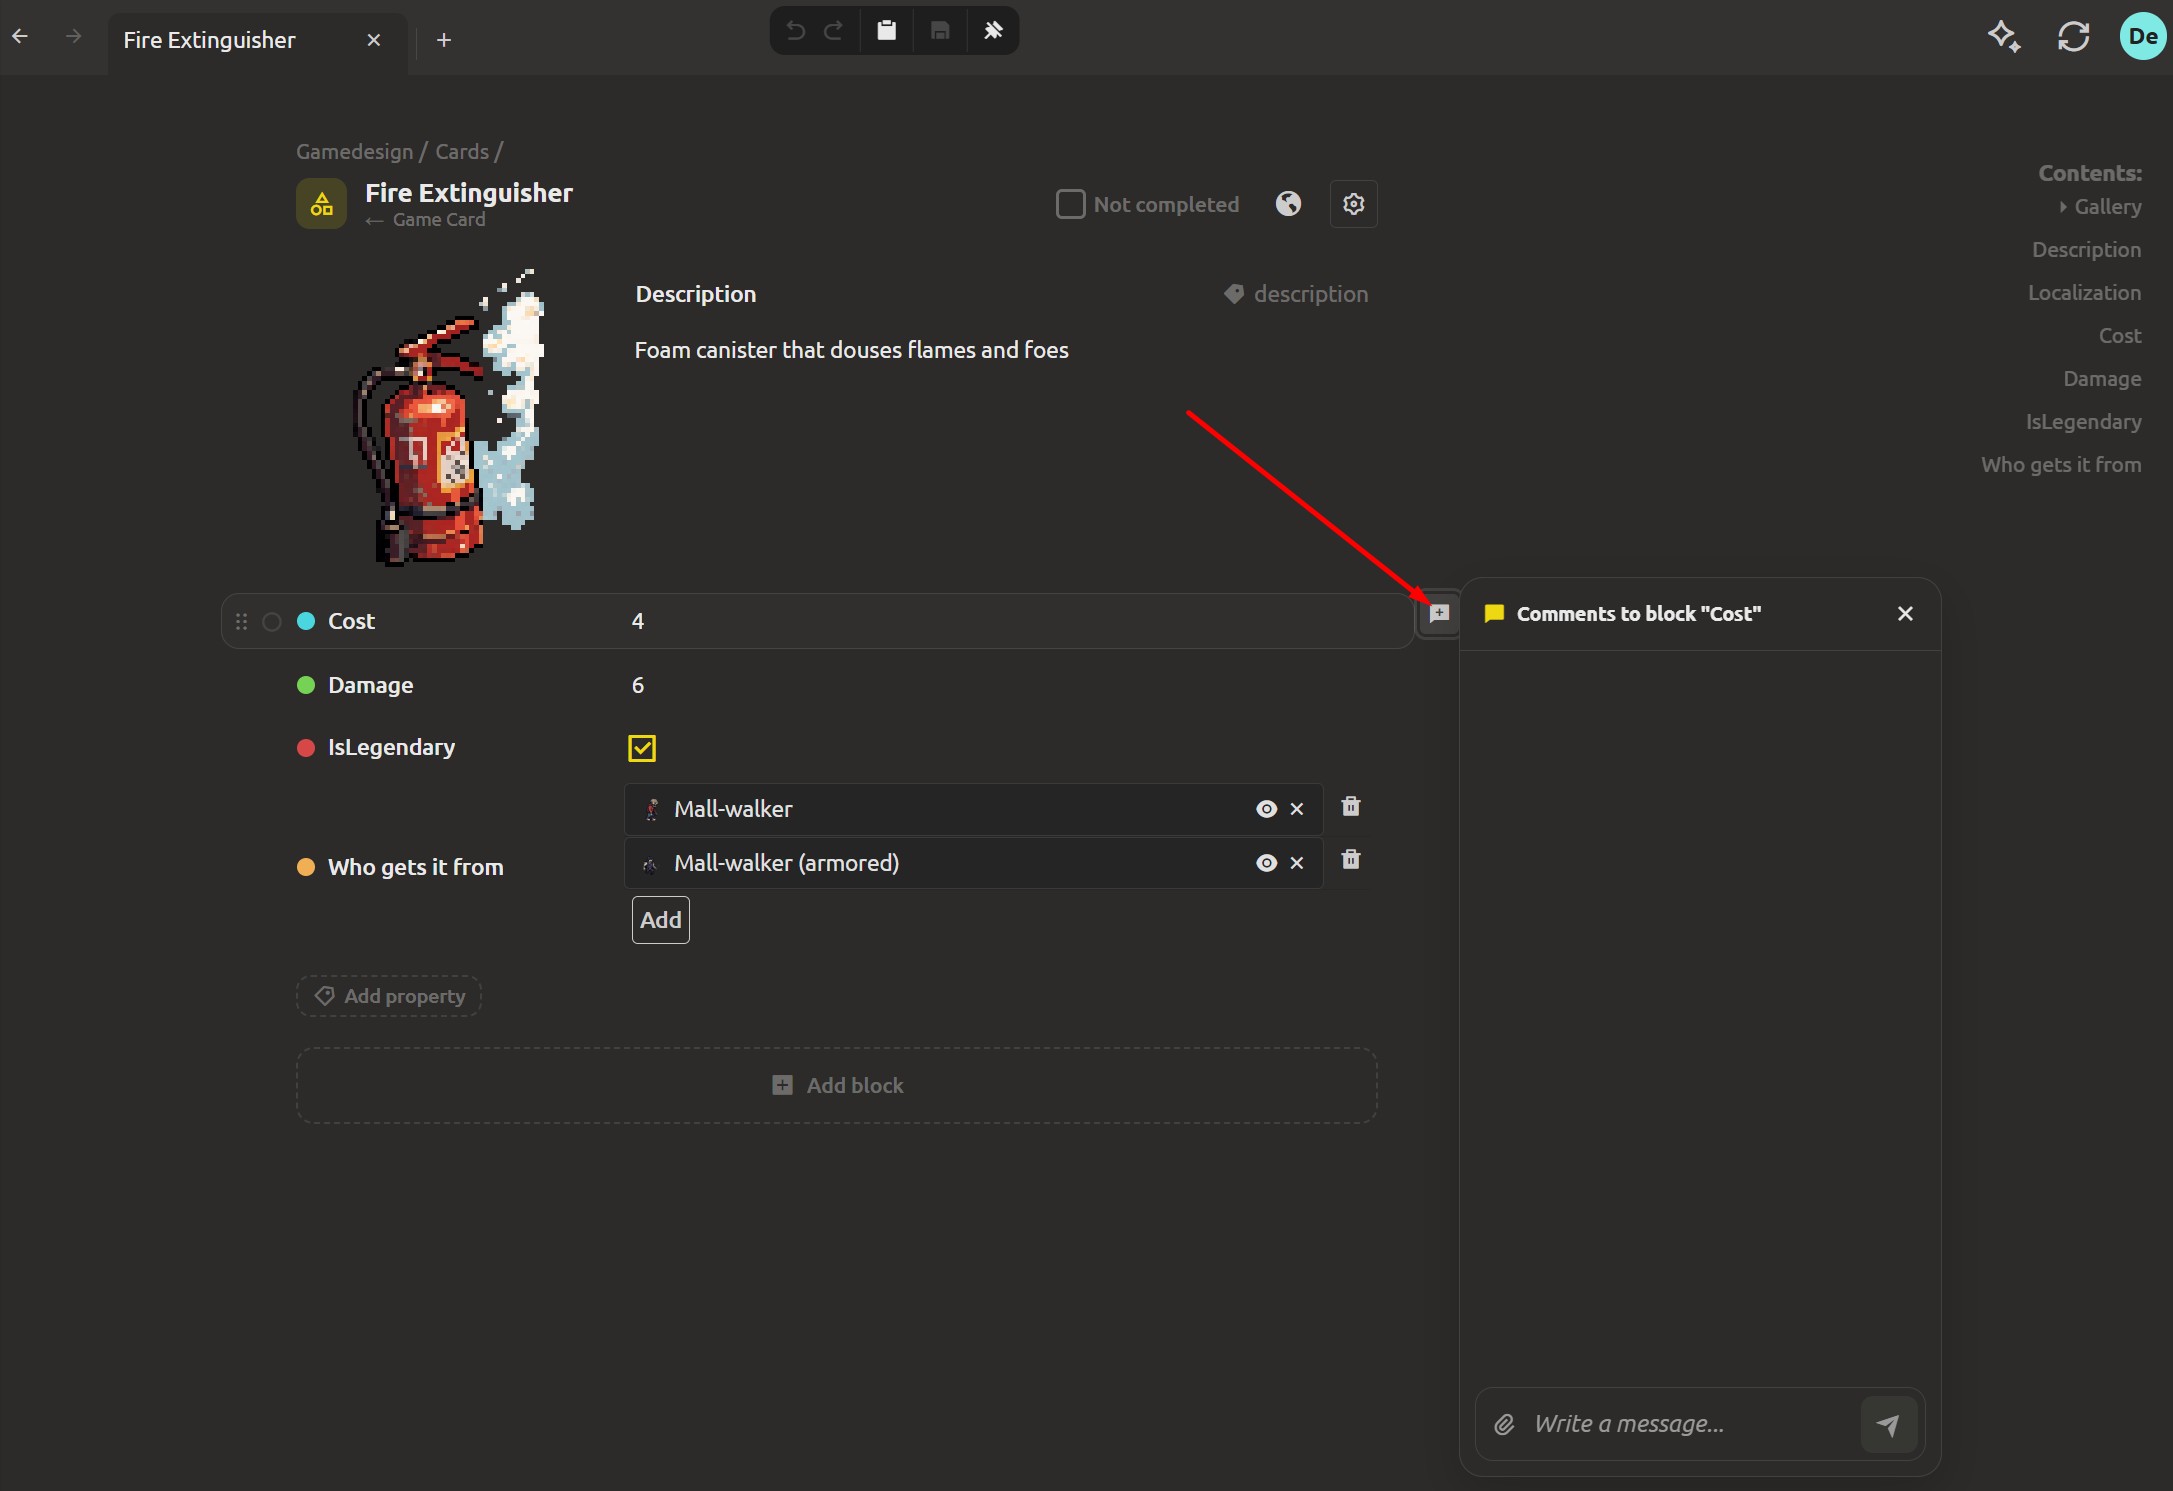The height and width of the screenshot is (1491, 2173).
Task: Open the AI sparkle assistant icon
Action: 2004,37
